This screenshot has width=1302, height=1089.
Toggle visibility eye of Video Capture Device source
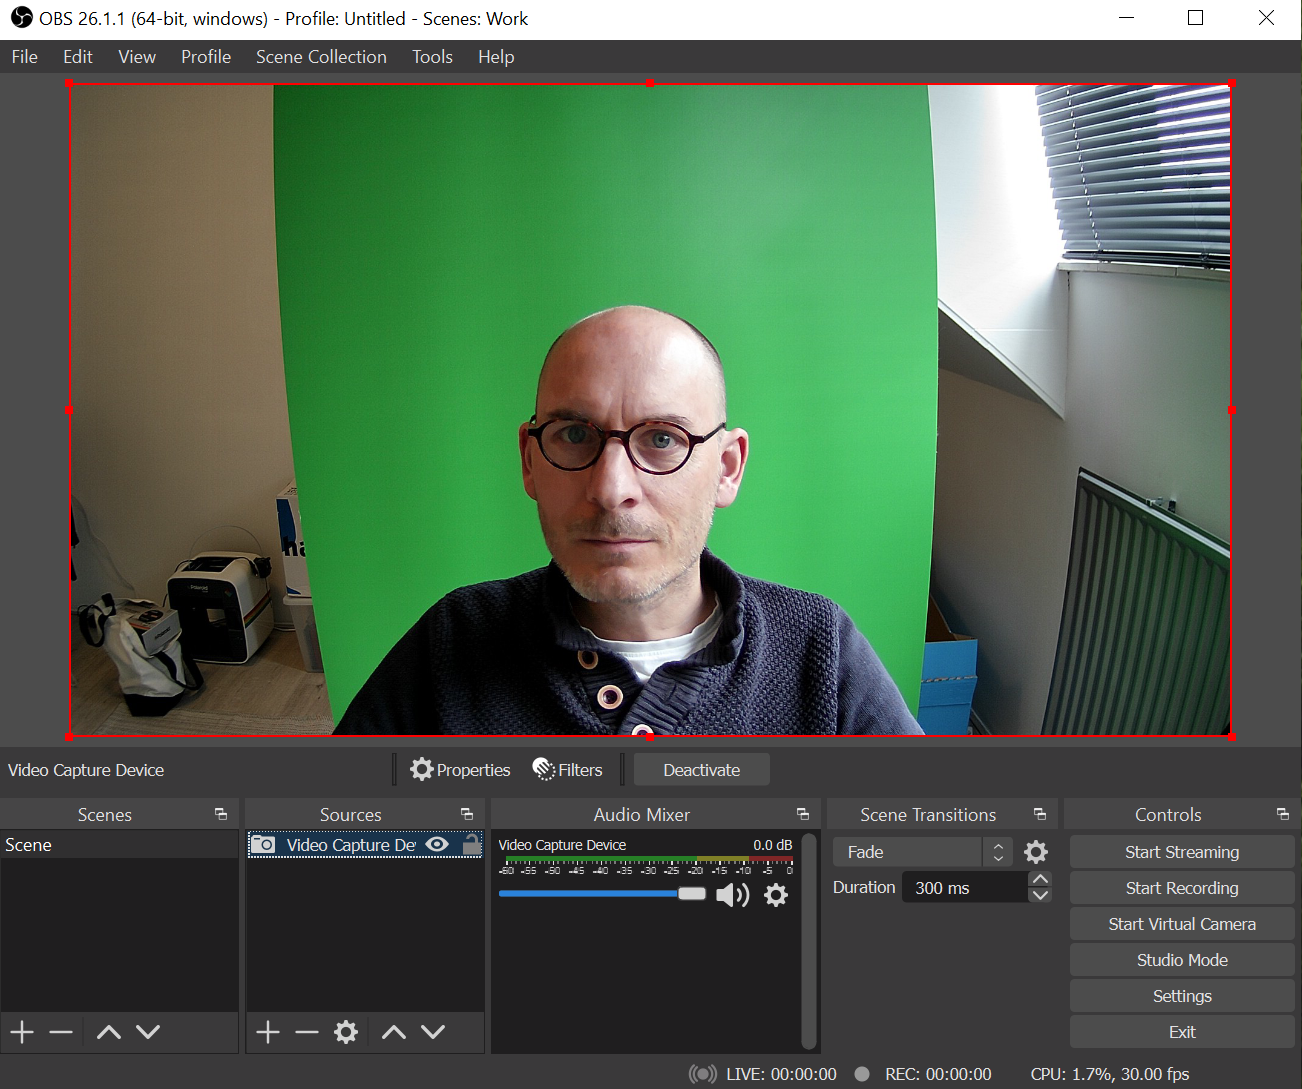(437, 844)
